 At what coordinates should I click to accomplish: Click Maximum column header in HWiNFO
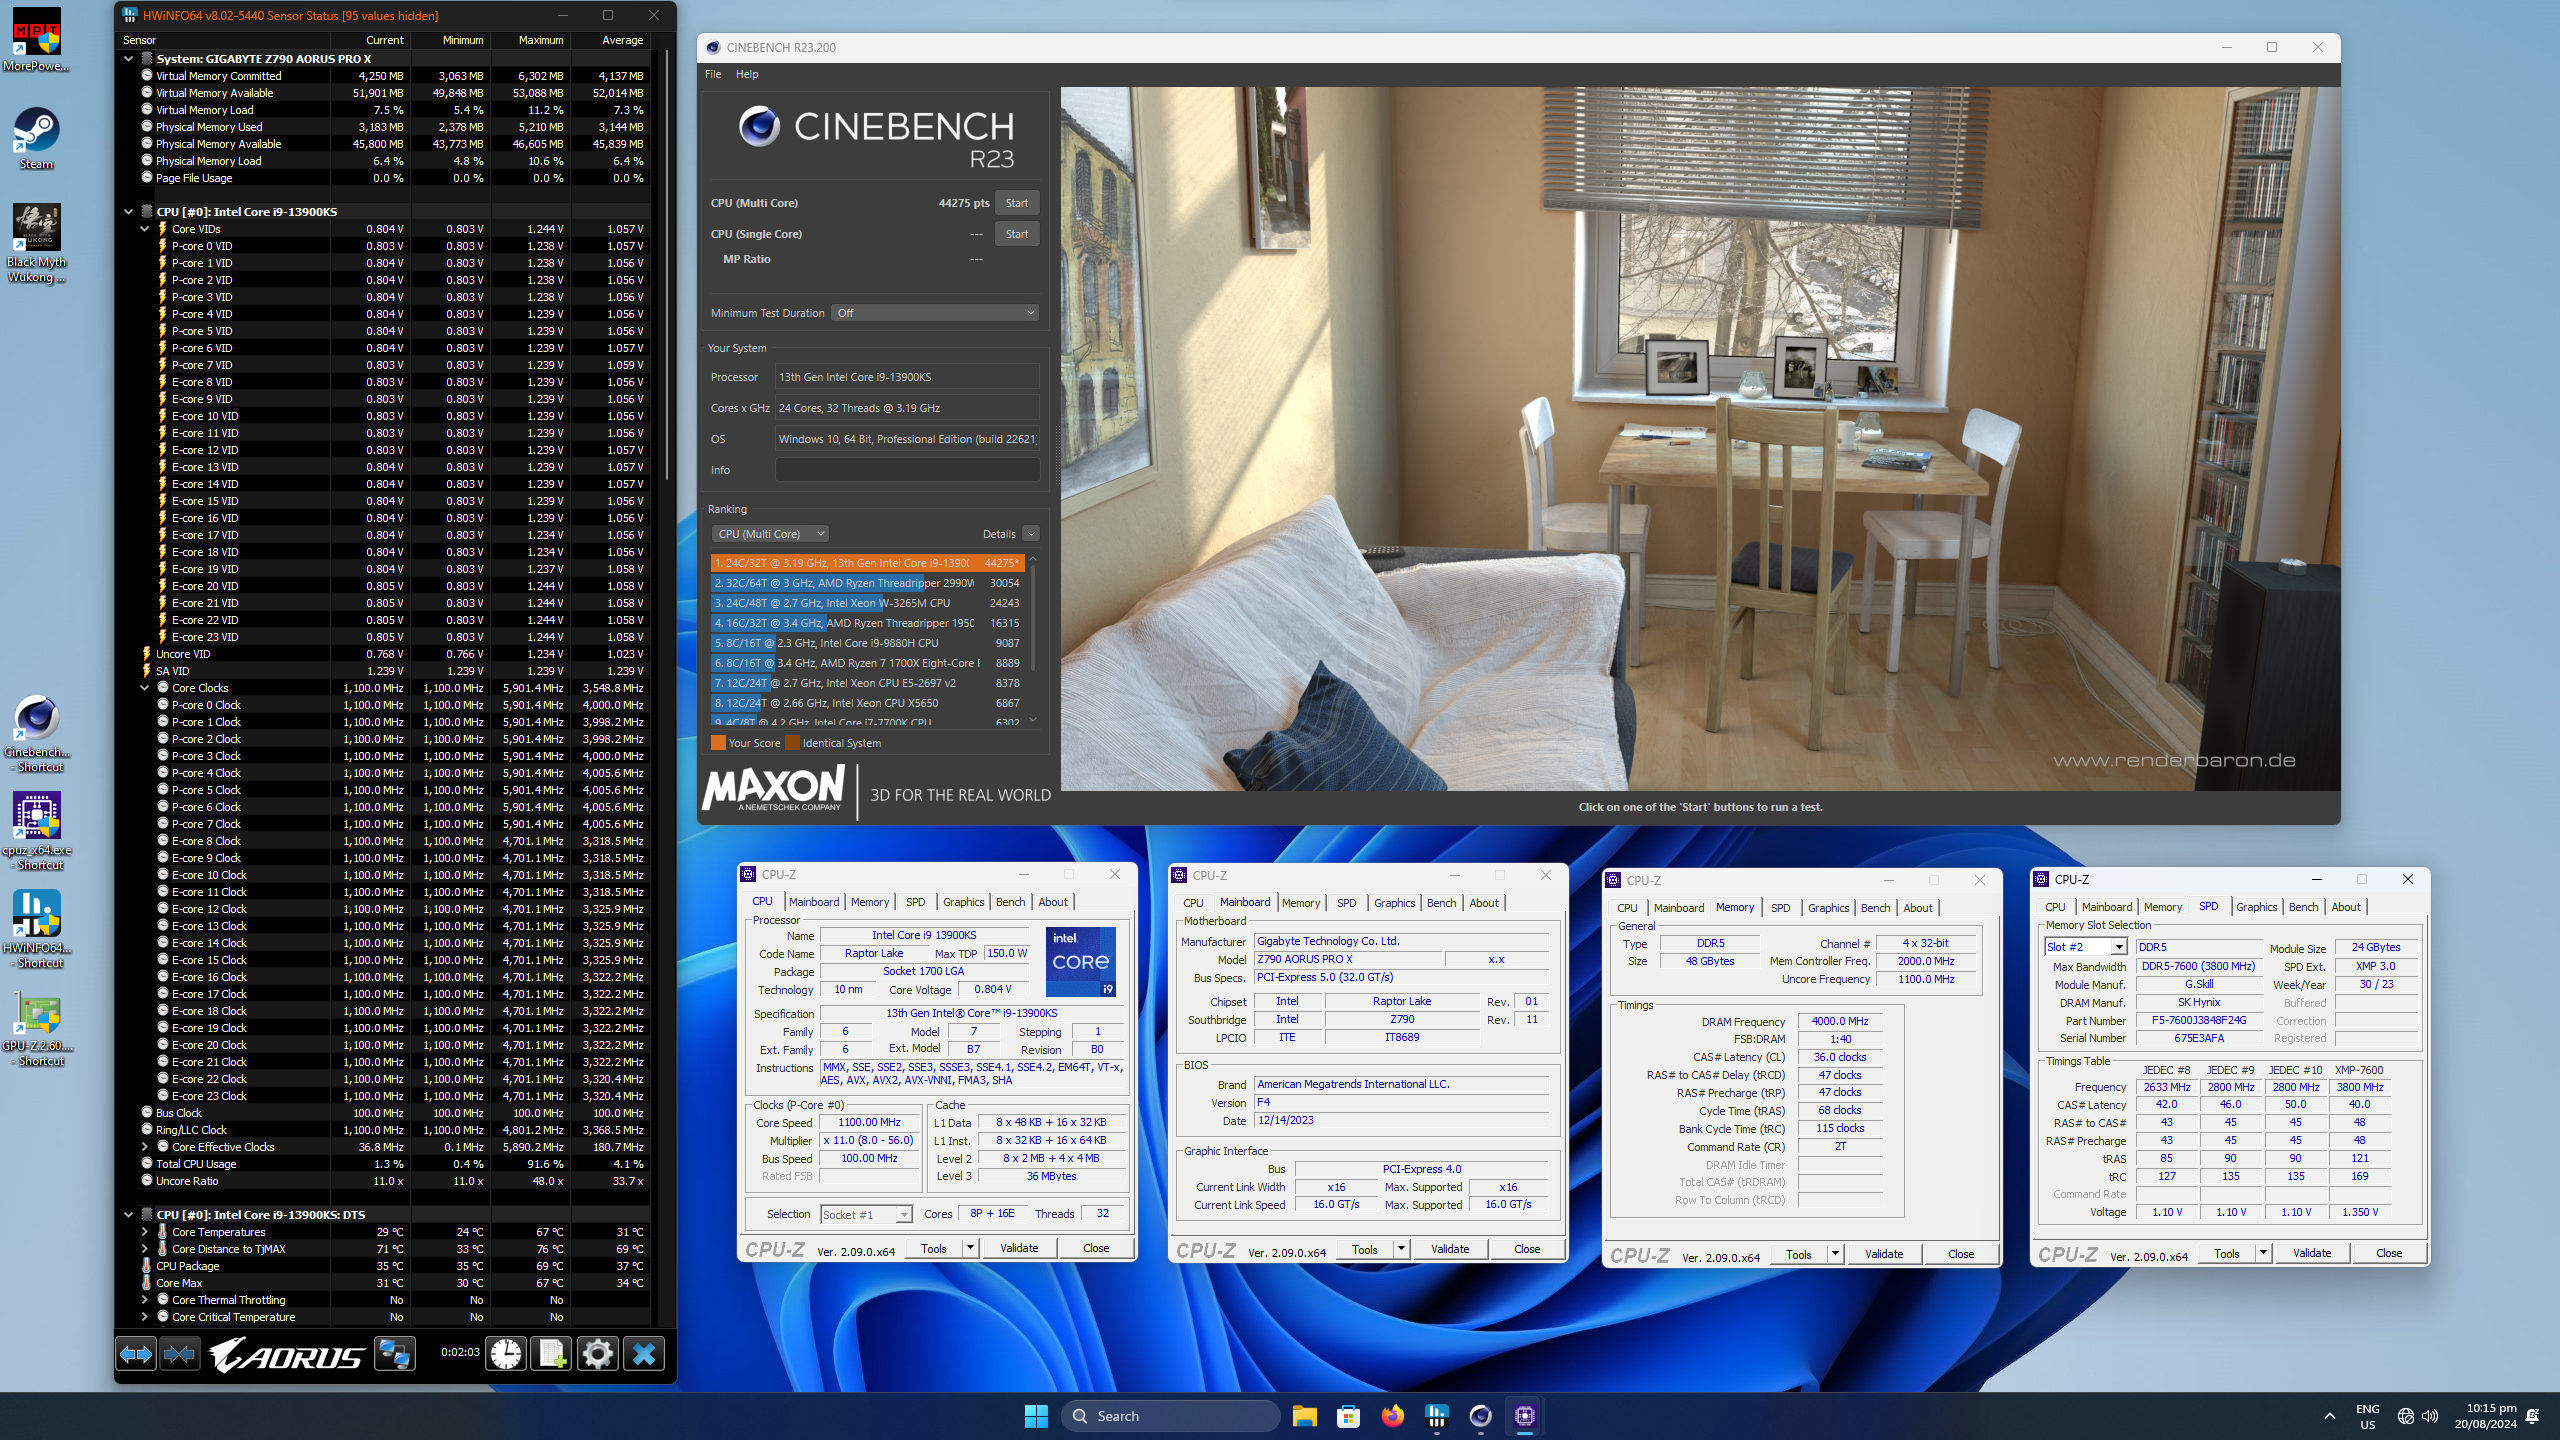pos(540,40)
